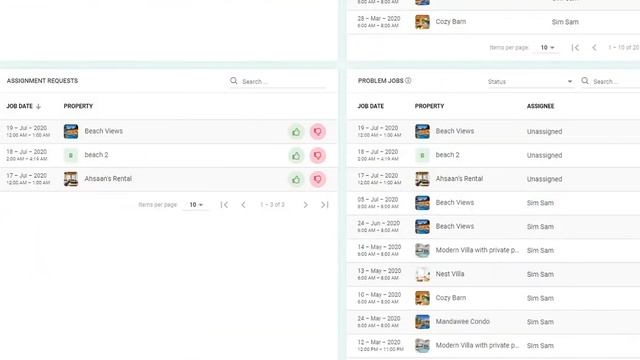Go to first page of Assignment Requests
This screenshot has width=640, height=360.
coord(224,204)
